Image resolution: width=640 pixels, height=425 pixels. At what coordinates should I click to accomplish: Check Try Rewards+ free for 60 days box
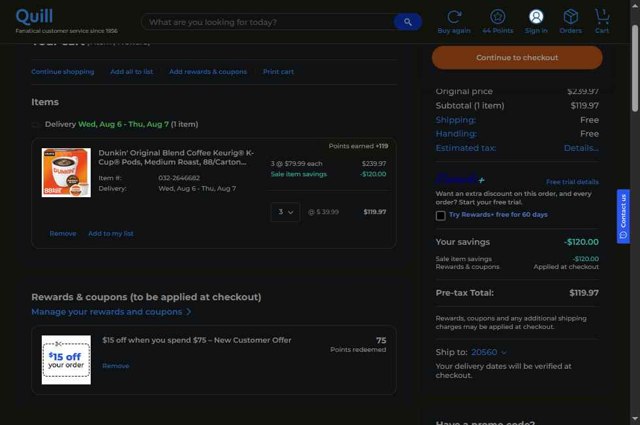440,216
